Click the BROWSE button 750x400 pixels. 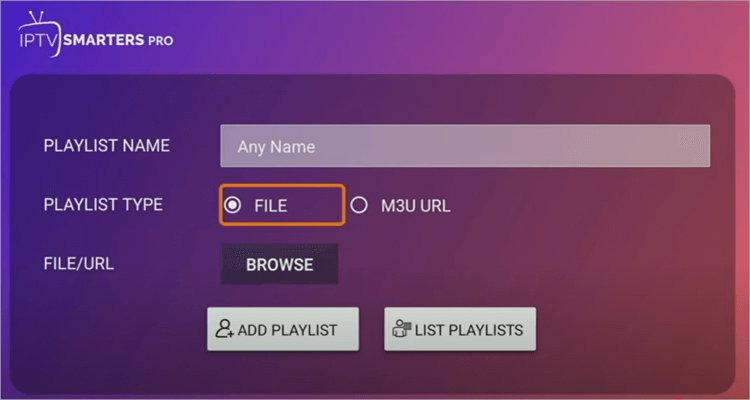(279, 264)
